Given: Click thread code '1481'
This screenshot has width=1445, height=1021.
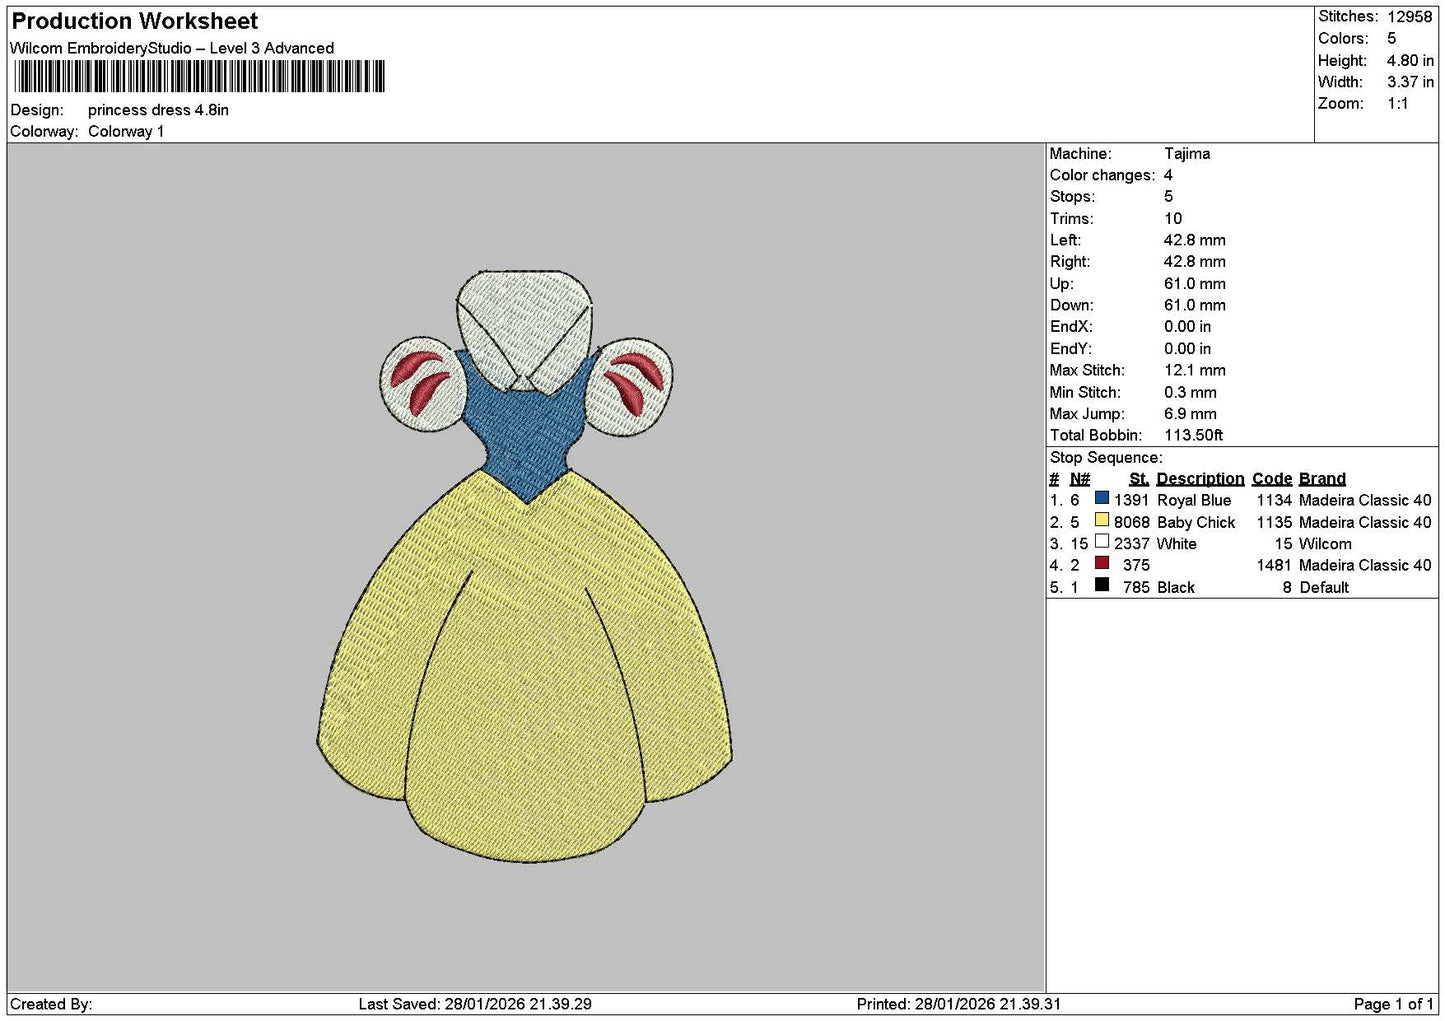Looking at the screenshot, I should 1274,565.
